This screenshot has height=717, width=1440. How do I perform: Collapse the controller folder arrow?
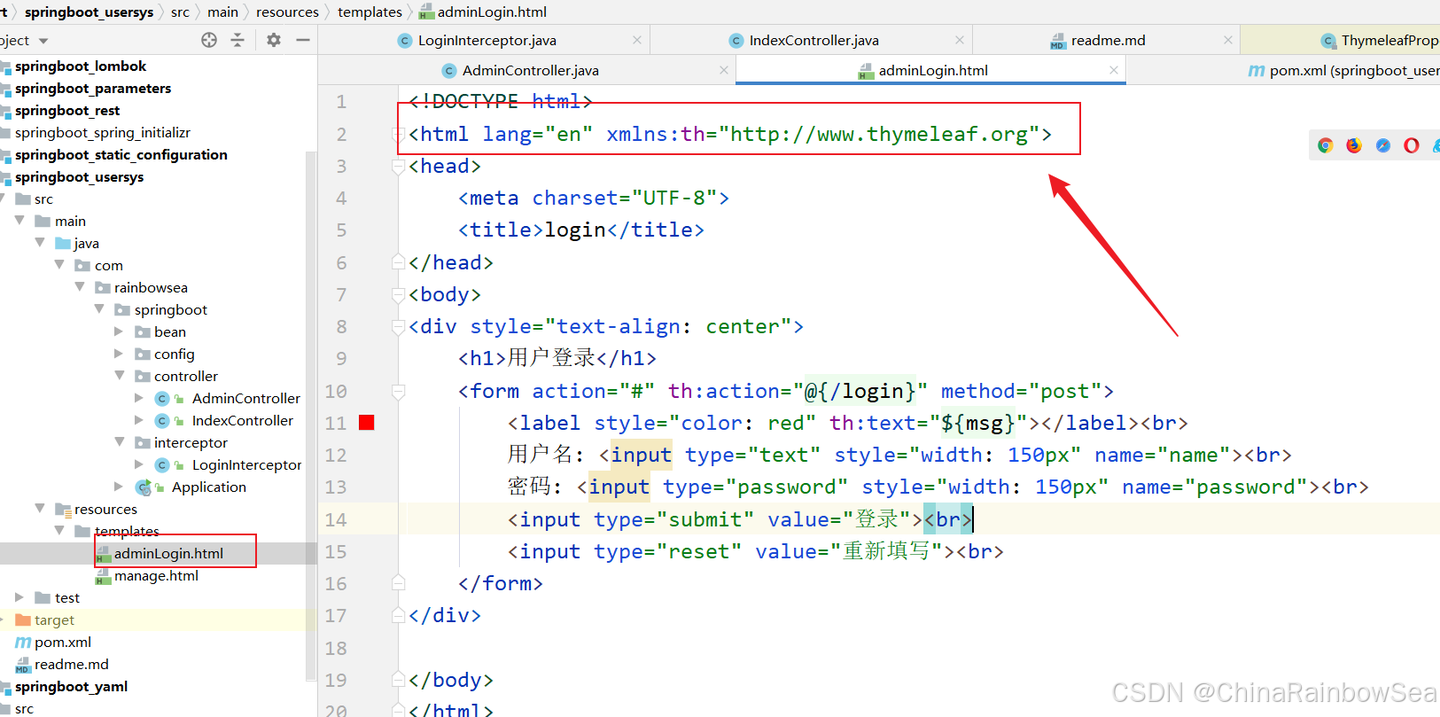[x=119, y=376]
